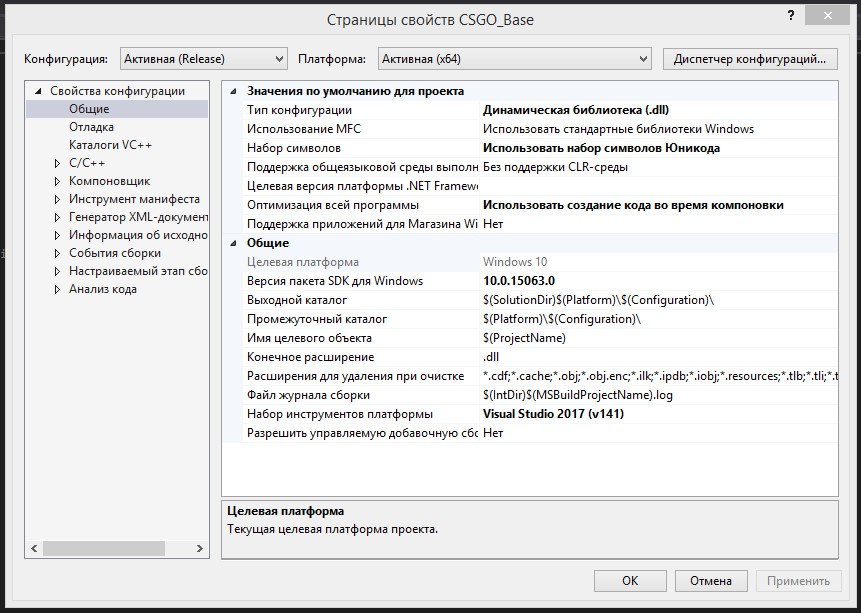
Task: Click the Динамическая библиотека (.dll) value
Action: 575,110
